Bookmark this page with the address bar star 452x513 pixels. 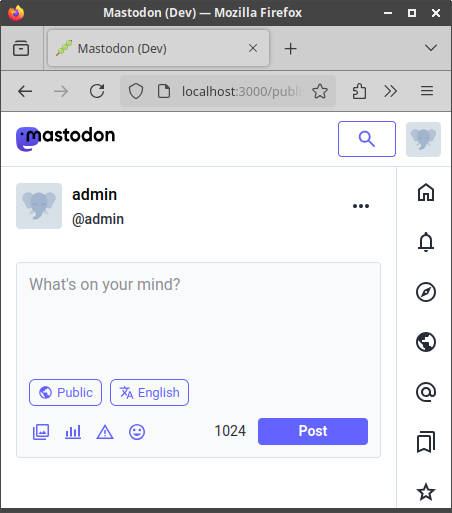pos(320,91)
